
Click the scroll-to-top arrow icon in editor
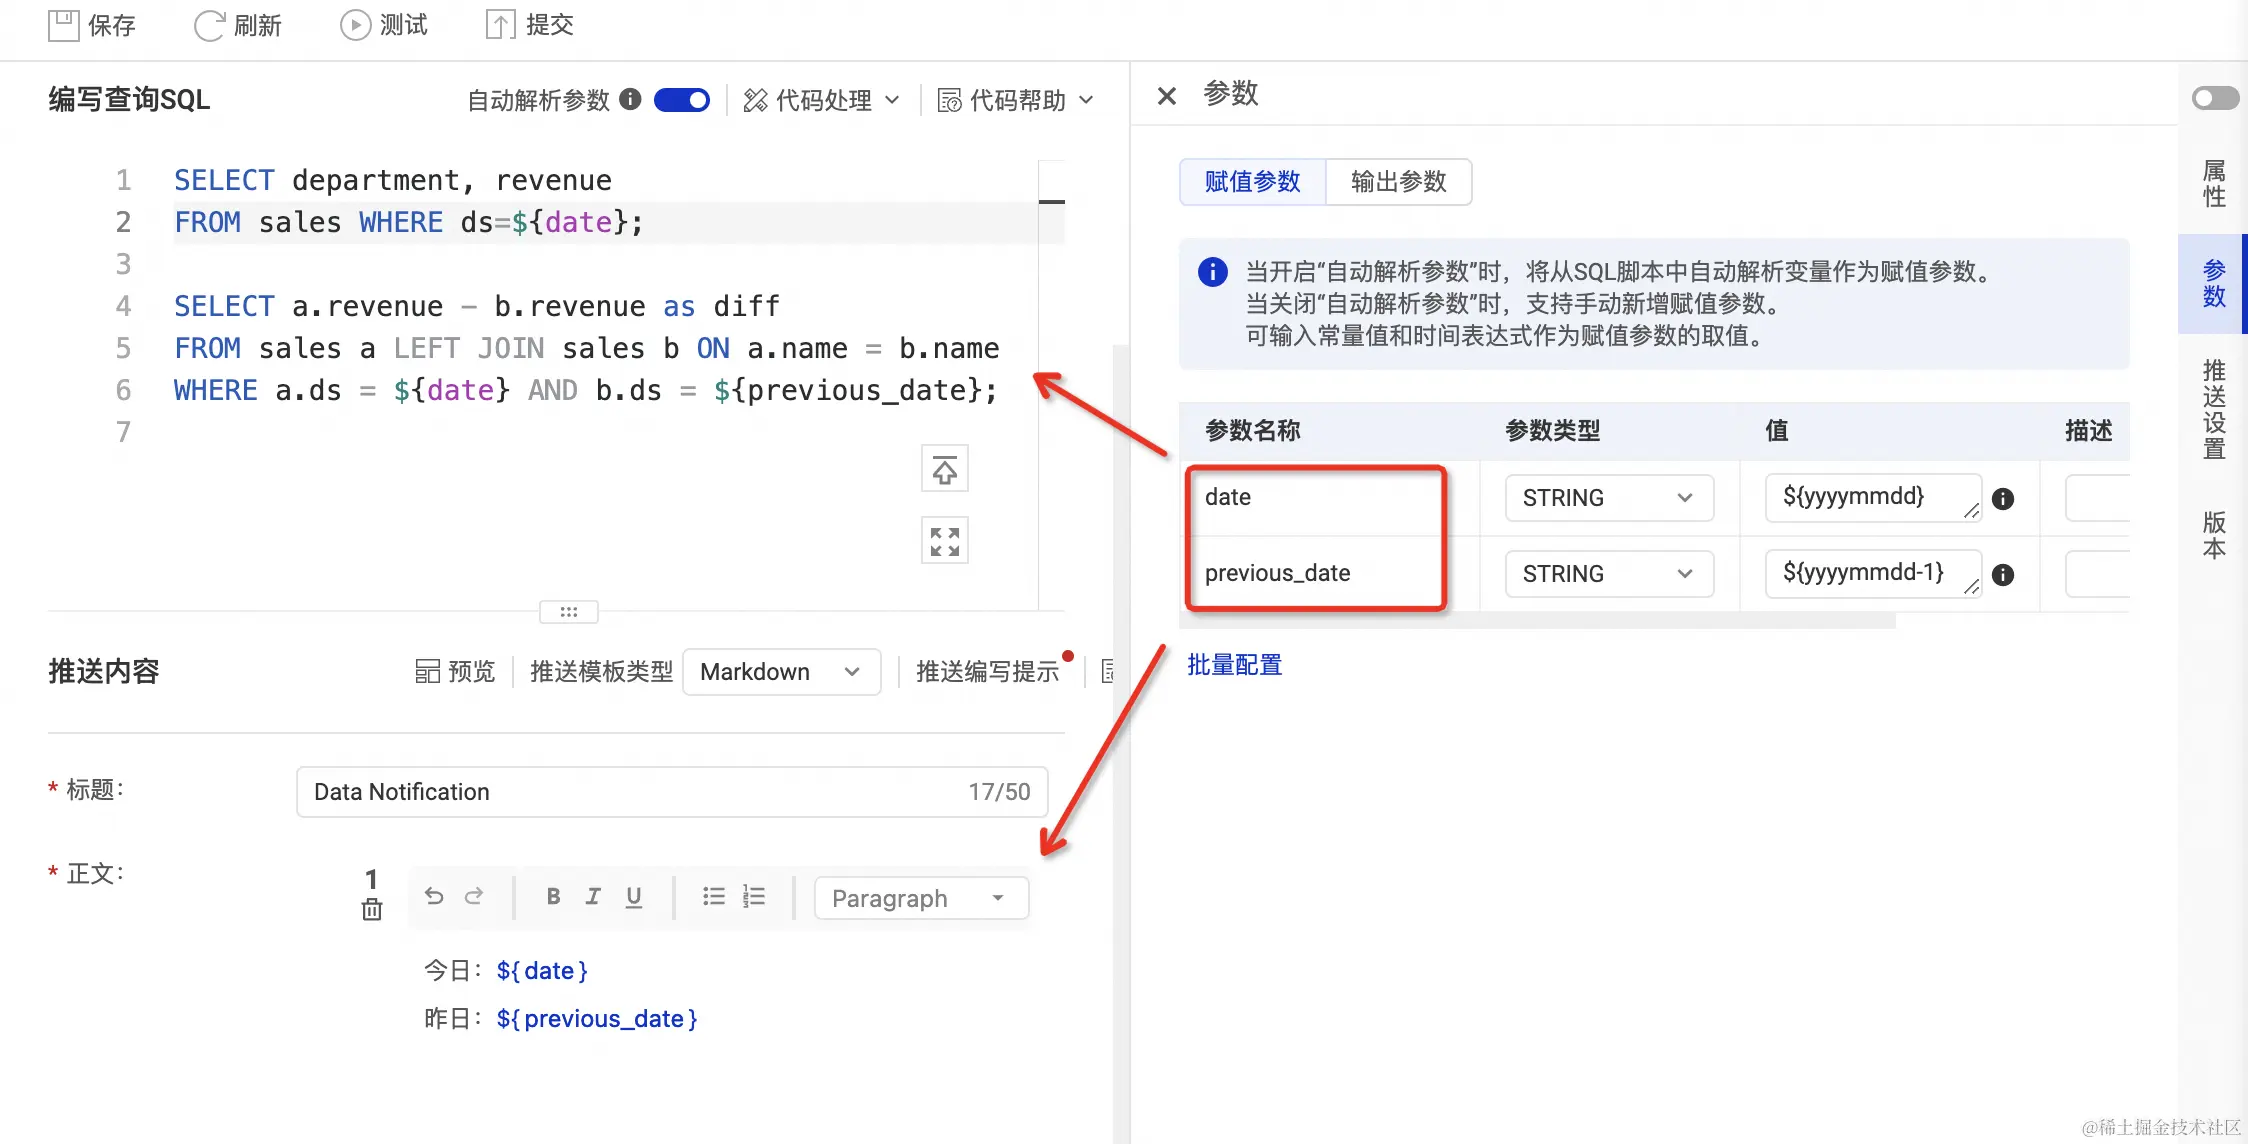pos(944,469)
